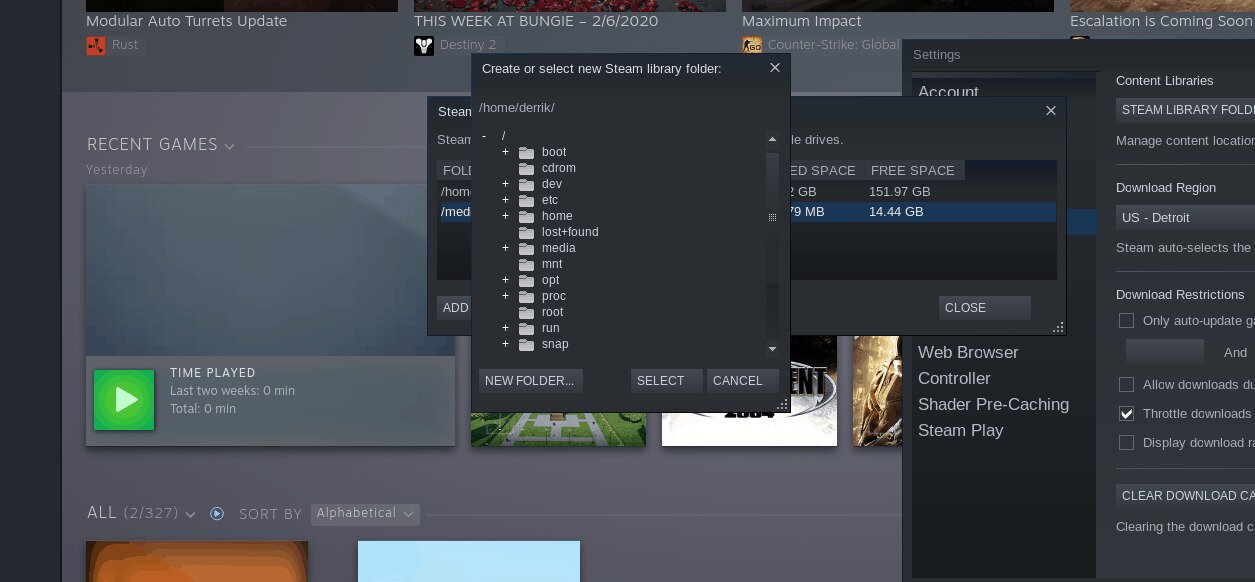Image resolution: width=1255 pixels, height=582 pixels.
Task: Click the Destiny 2 game icon
Action: [x=424, y=44]
